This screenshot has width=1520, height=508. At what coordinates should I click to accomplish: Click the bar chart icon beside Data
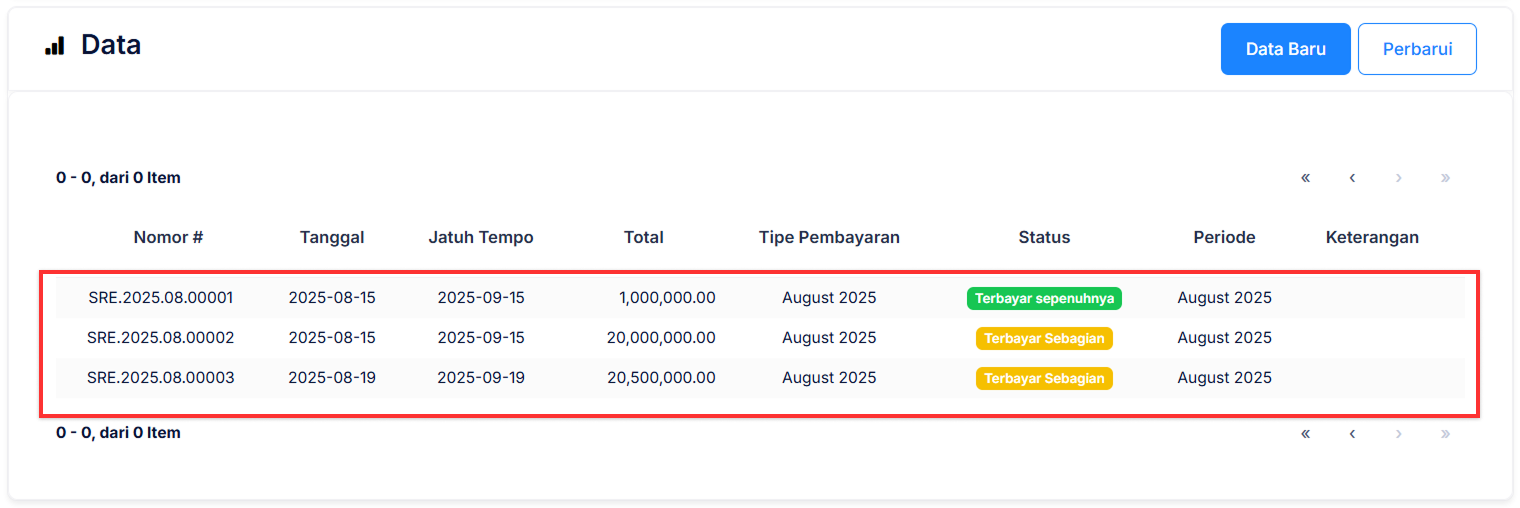click(55, 45)
